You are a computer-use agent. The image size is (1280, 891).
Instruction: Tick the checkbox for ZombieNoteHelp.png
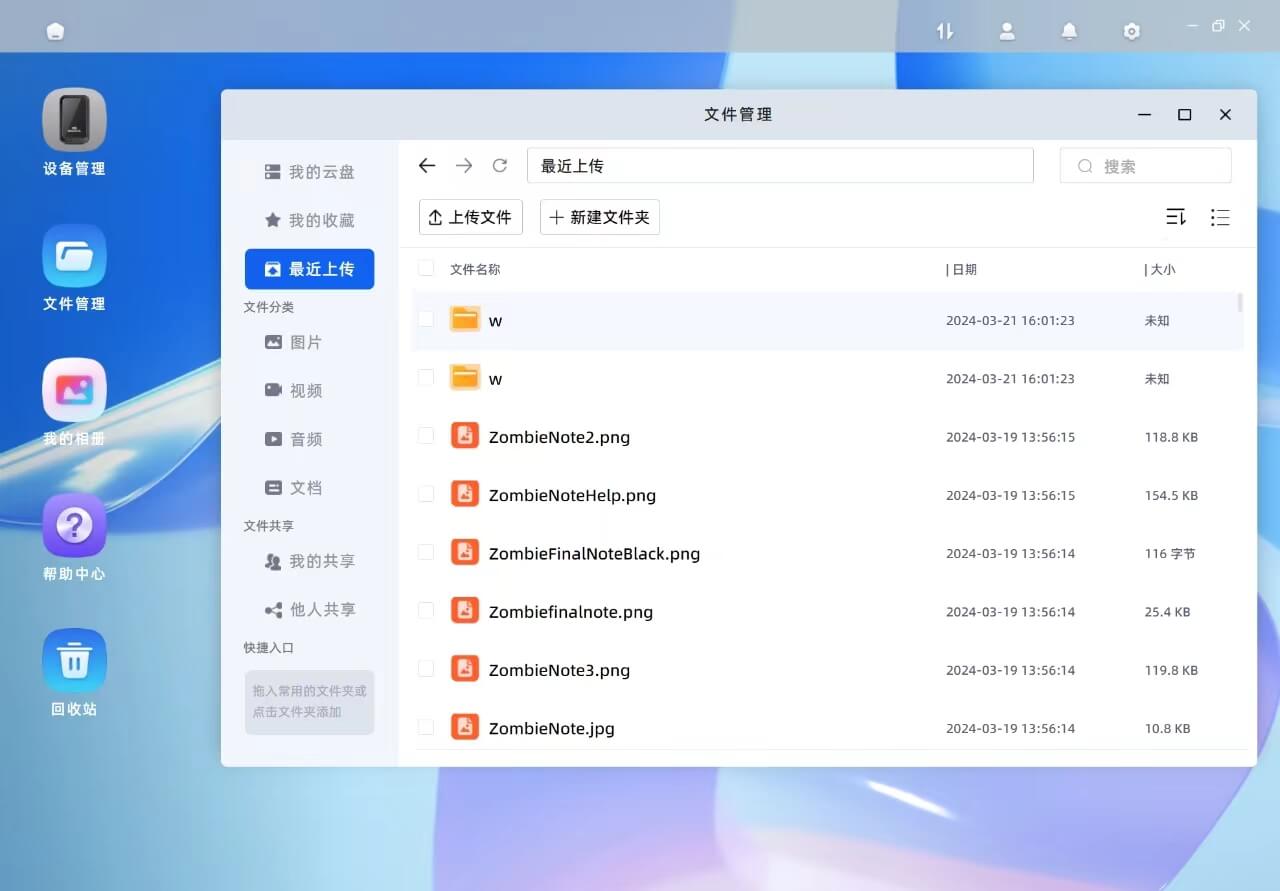pyautogui.click(x=426, y=494)
